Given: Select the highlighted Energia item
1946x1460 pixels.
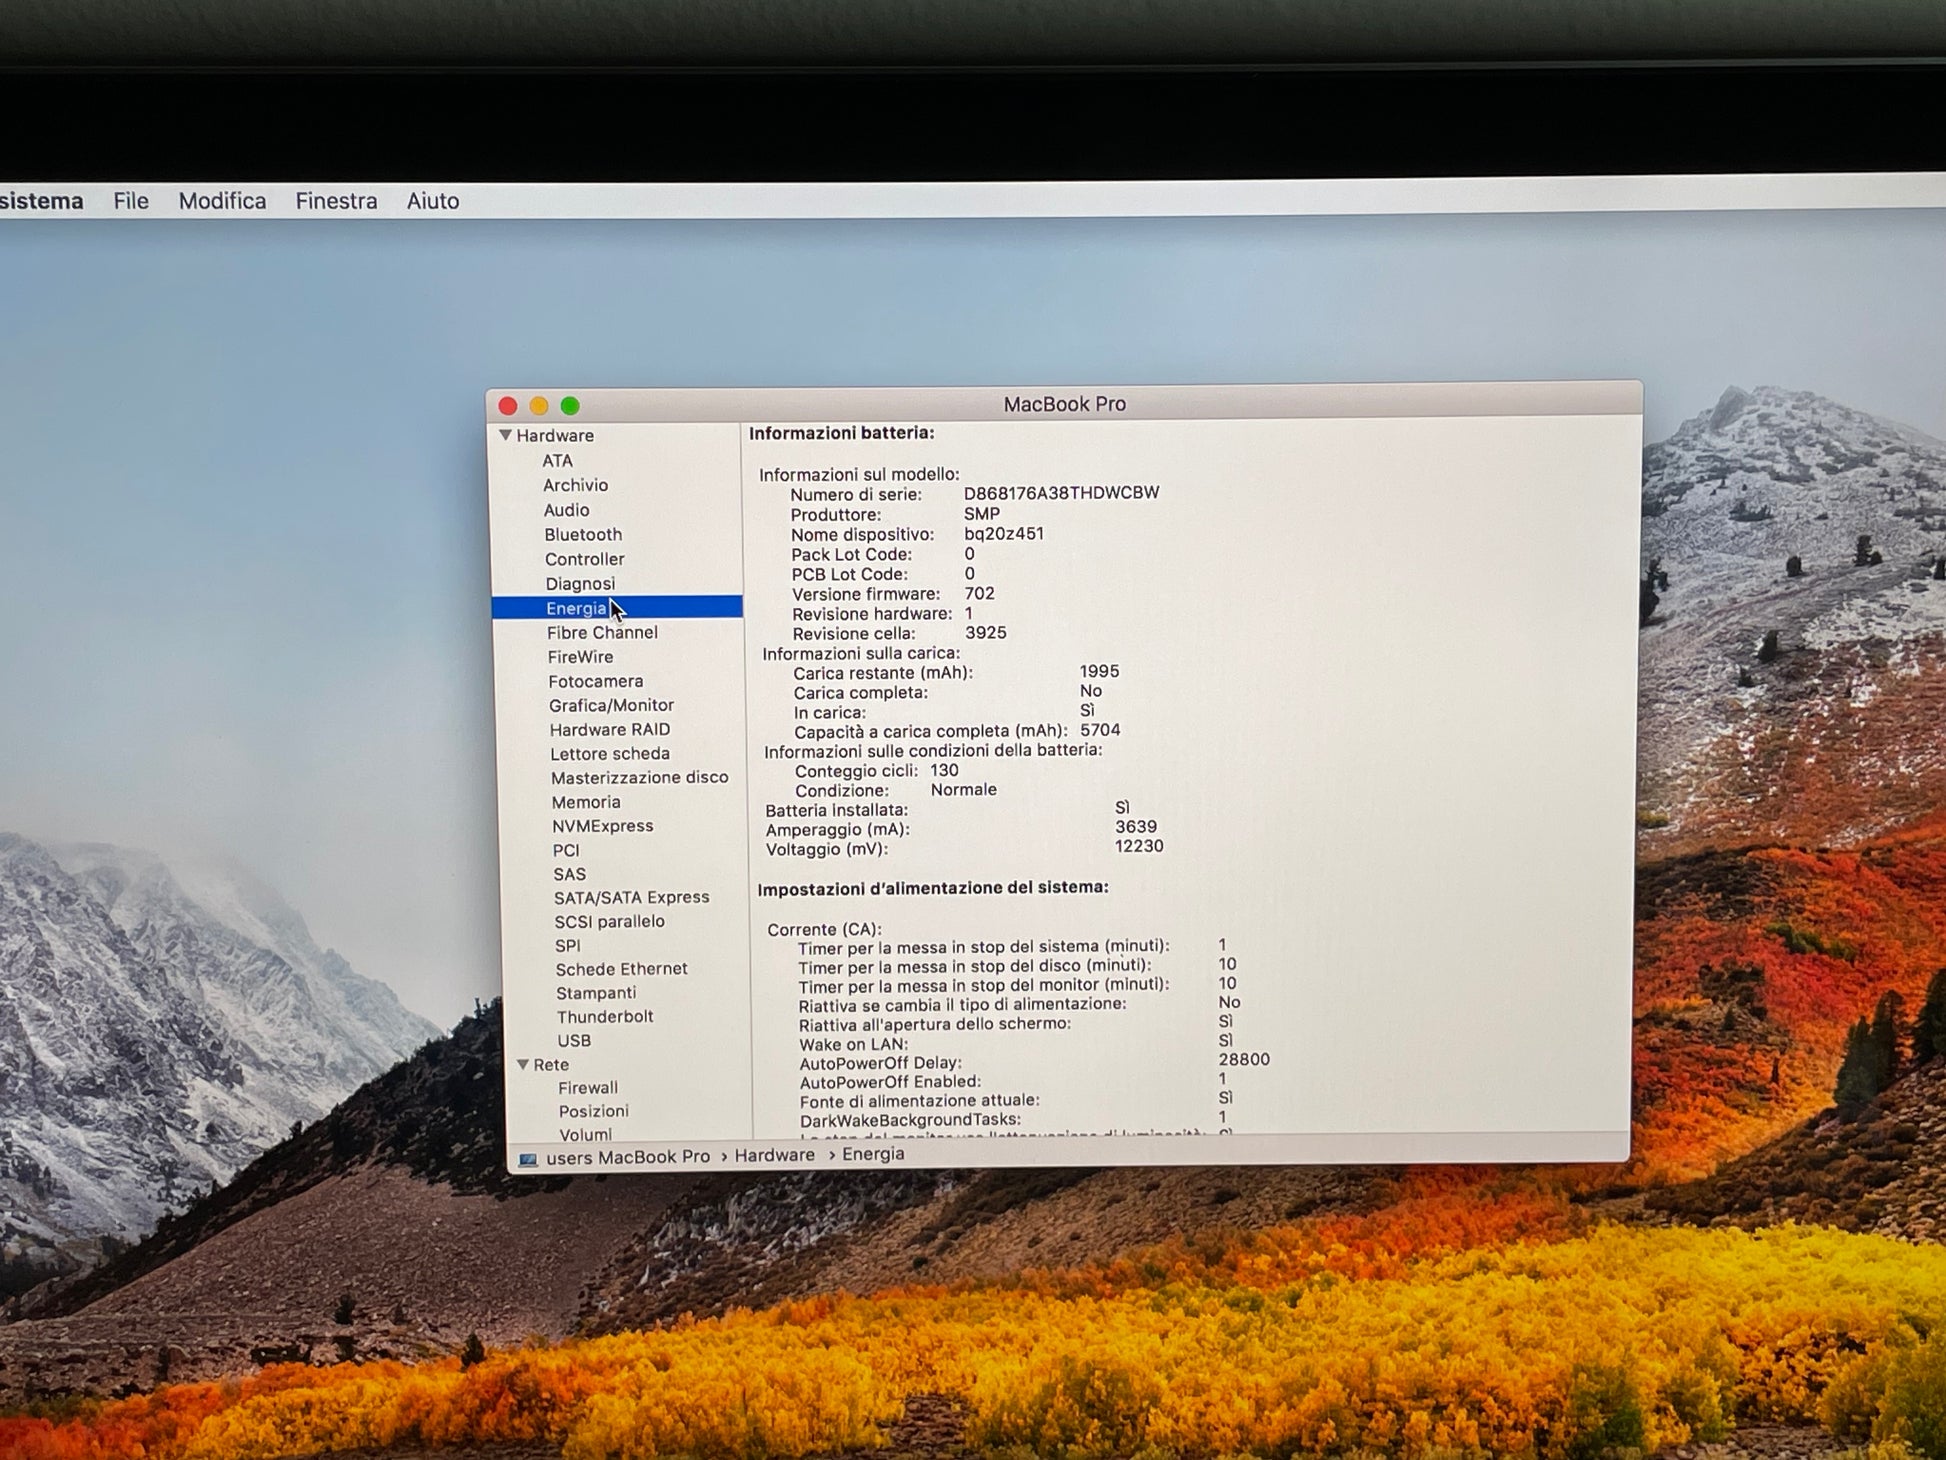Looking at the screenshot, I should point(617,608).
